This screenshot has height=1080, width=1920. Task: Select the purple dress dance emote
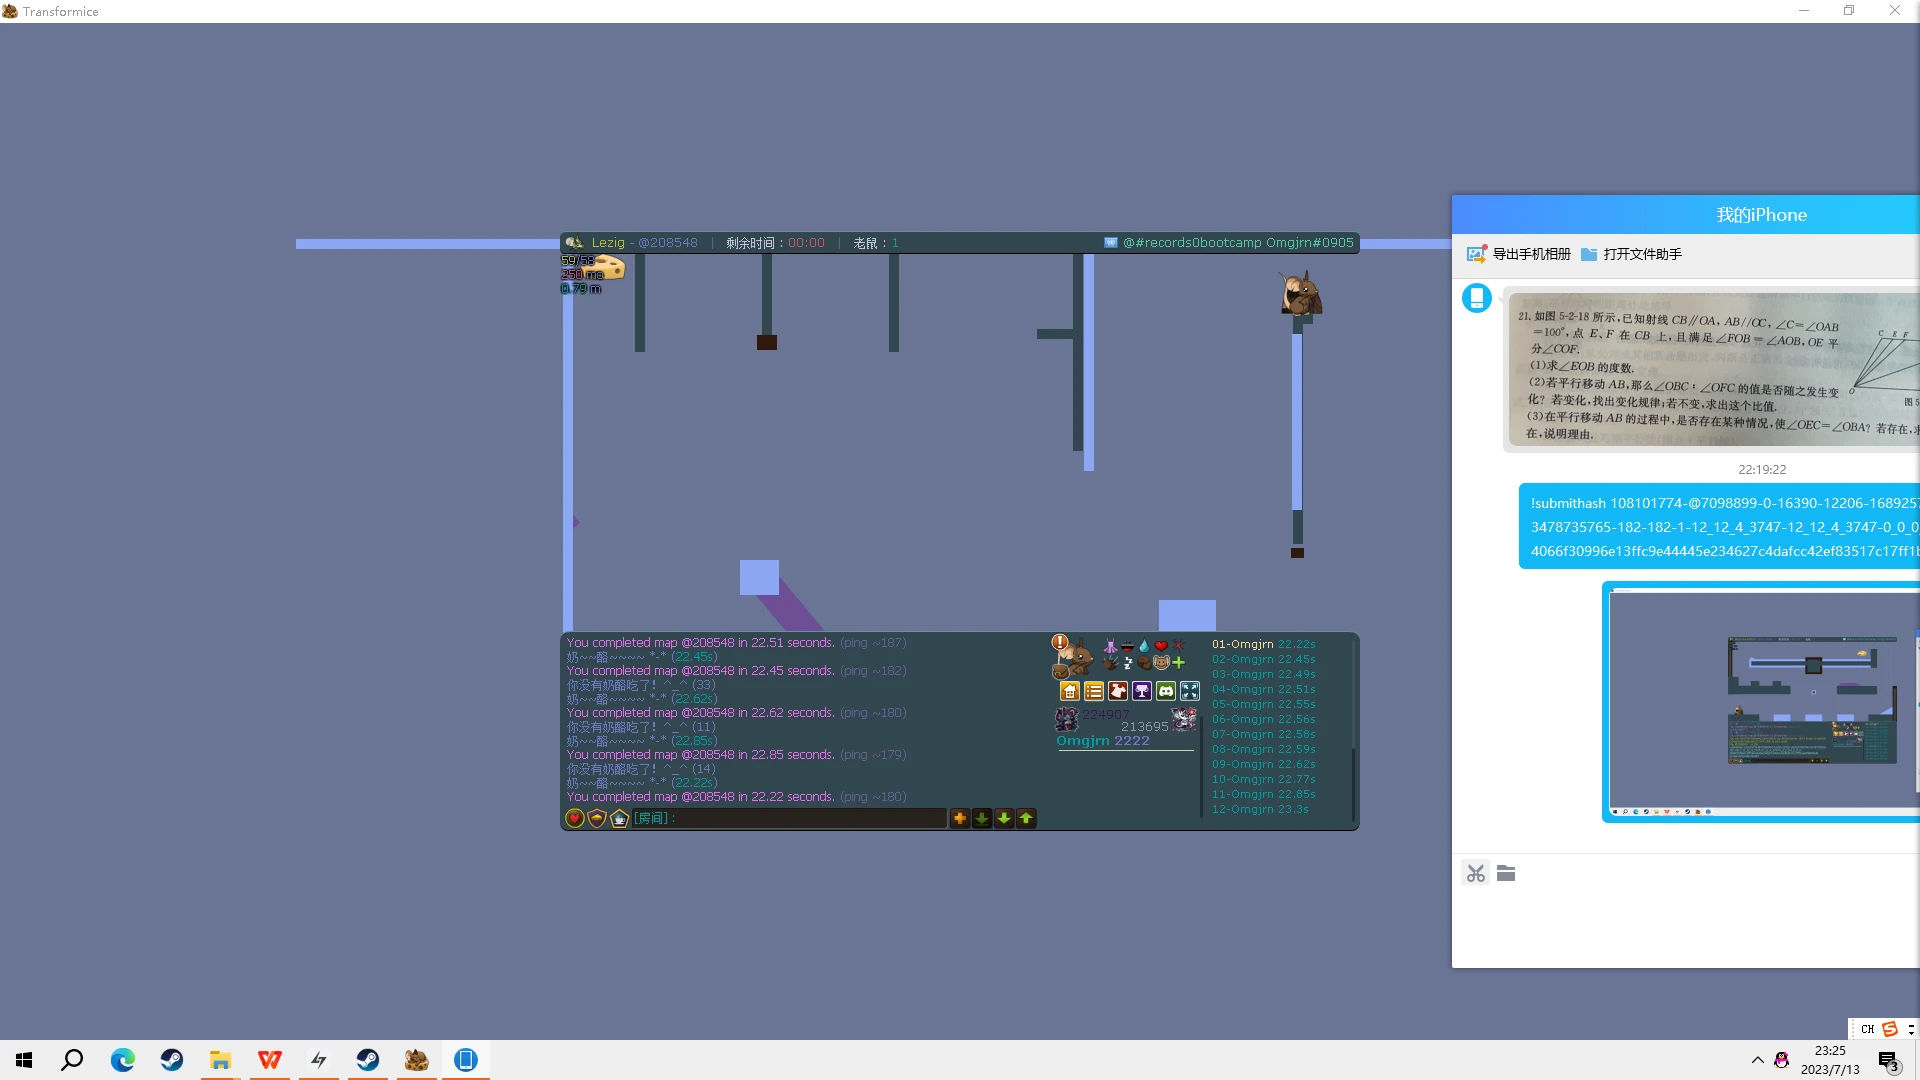(x=1110, y=646)
